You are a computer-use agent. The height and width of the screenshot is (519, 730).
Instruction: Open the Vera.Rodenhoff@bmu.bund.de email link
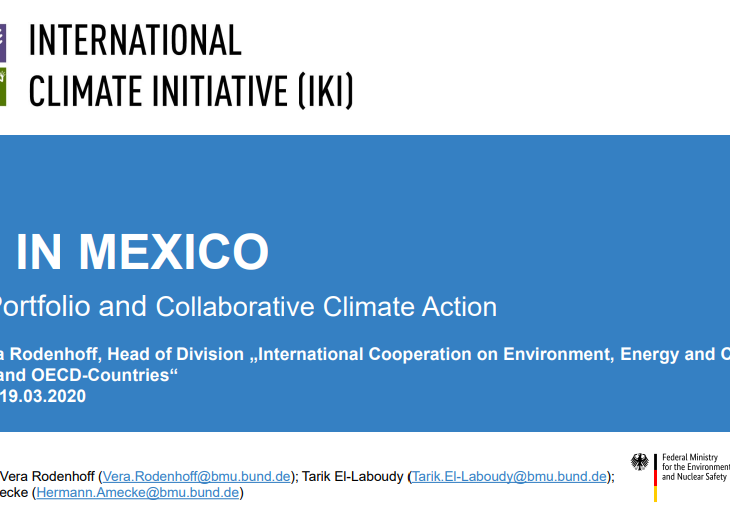pyautogui.click(x=196, y=476)
